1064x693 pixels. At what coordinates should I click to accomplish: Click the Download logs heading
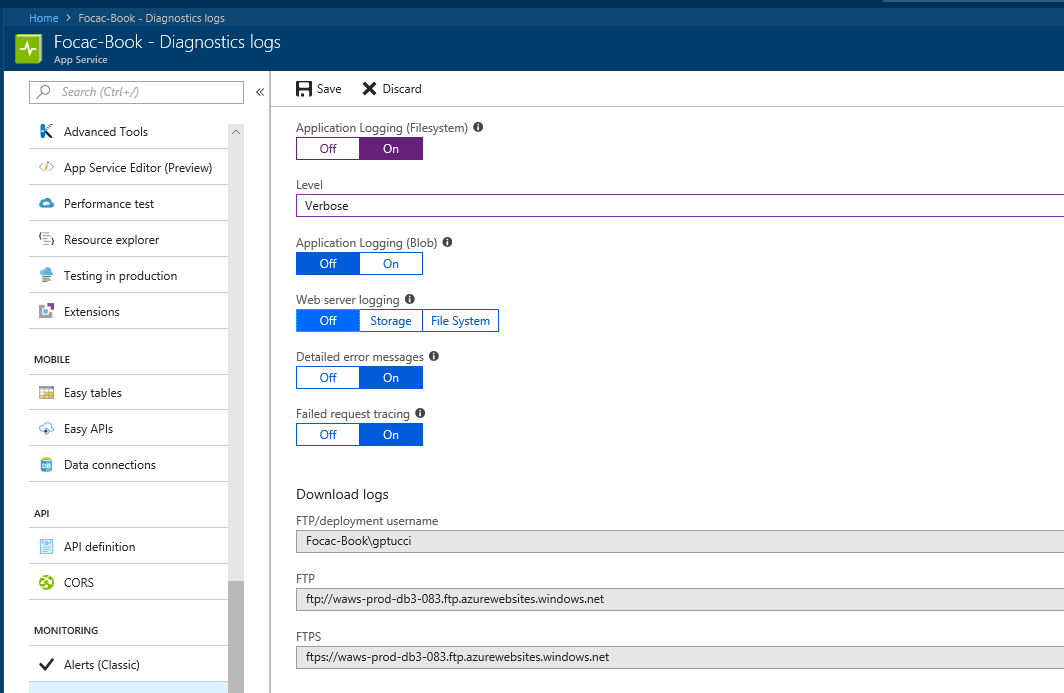click(342, 494)
